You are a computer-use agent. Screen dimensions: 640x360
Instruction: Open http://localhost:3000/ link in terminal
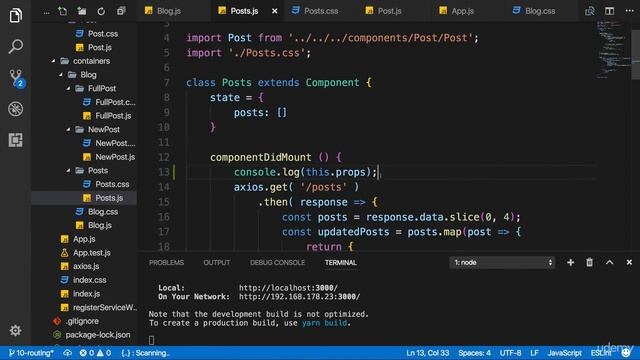click(x=288, y=288)
